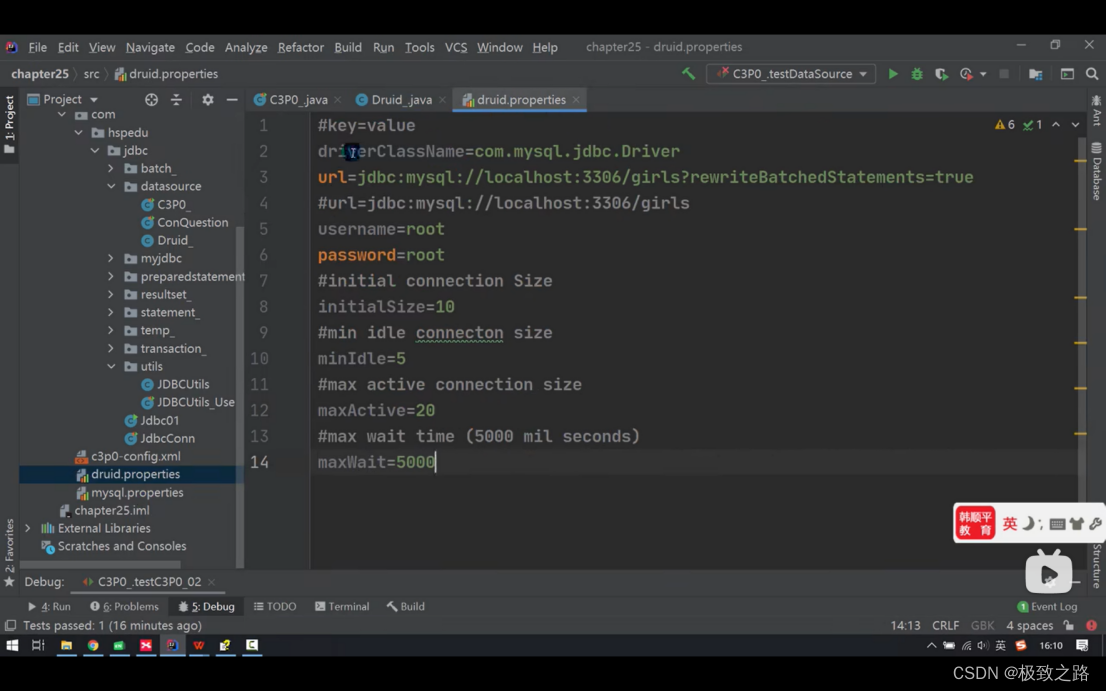Switch to the C3P0_.java tab

298,100
